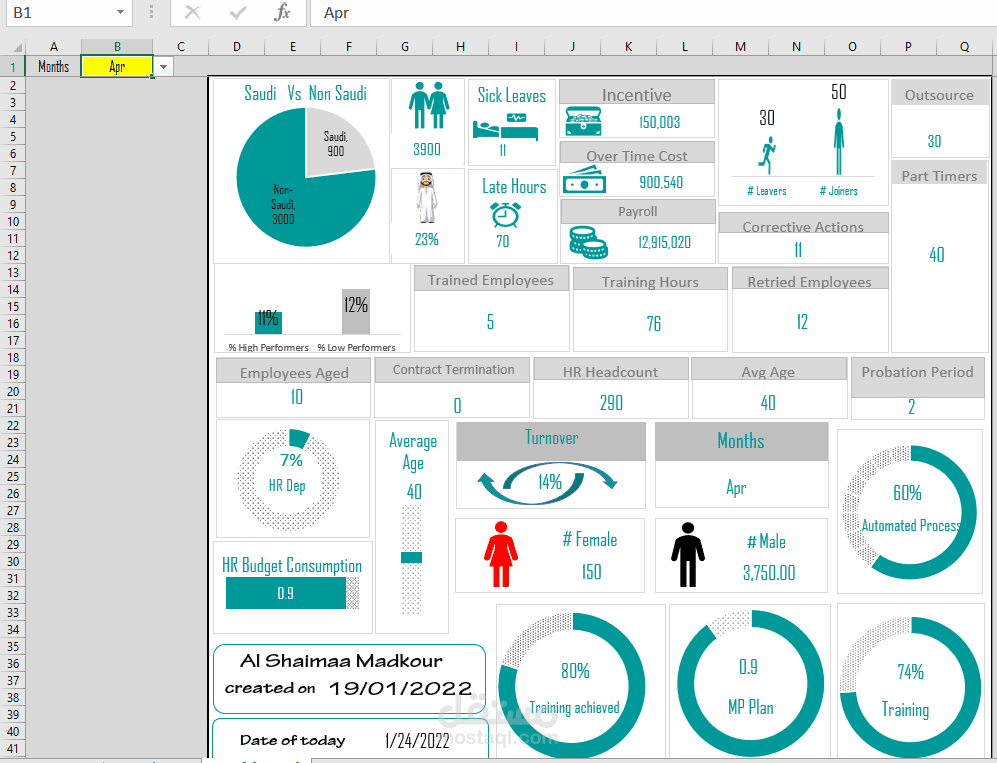Click the Over Time Cost value 900,540
The width and height of the screenshot is (997, 763).
click(661, 182)
